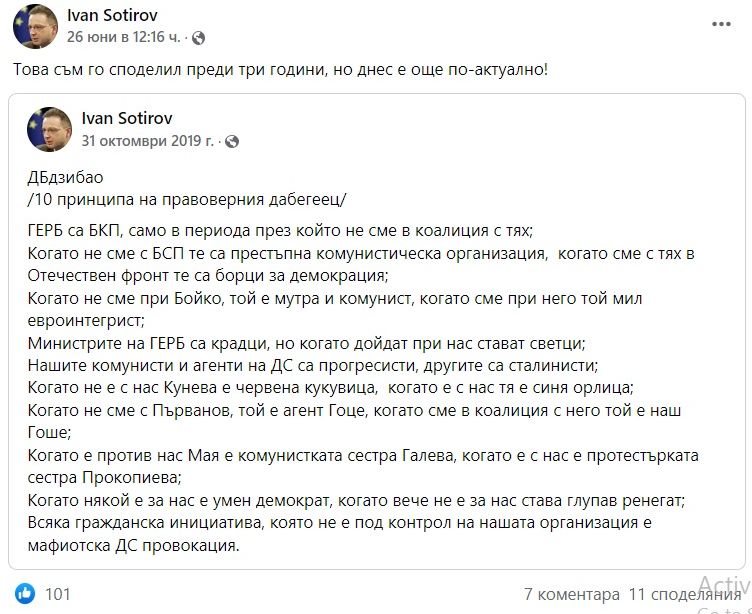Show who reacted via the 101 count
The width and height of the screenshot is (752, 614).
(58, 594)
